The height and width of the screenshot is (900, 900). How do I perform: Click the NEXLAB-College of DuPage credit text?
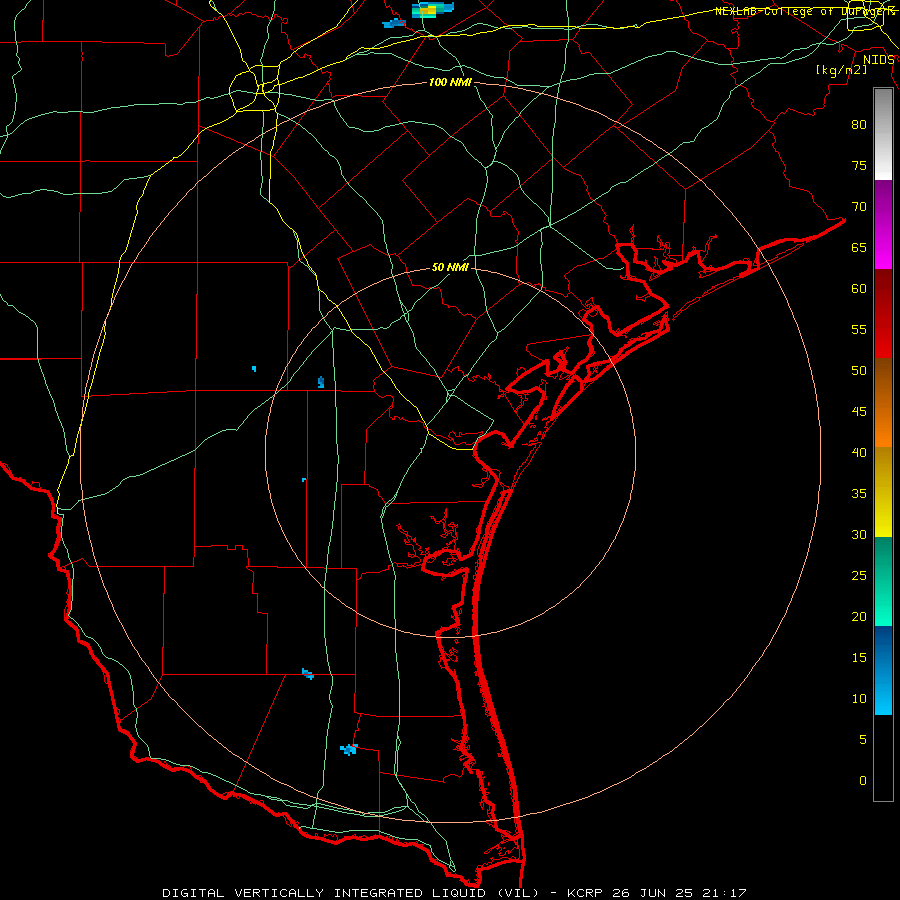pos(805,11)
